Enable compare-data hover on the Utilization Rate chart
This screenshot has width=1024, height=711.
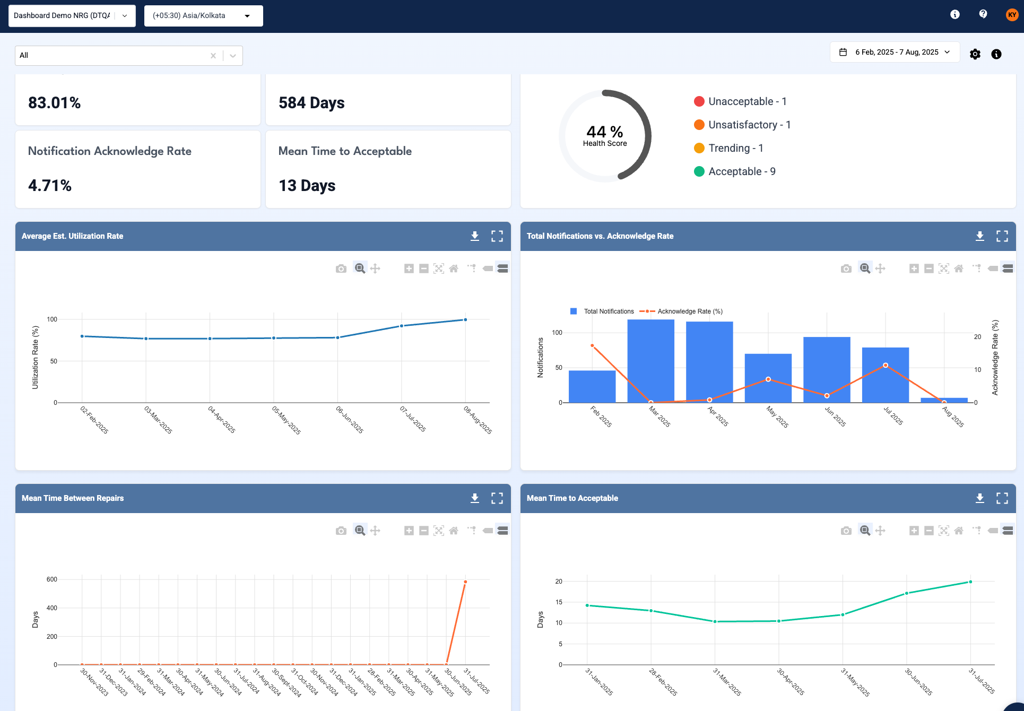tap(503, 268)
